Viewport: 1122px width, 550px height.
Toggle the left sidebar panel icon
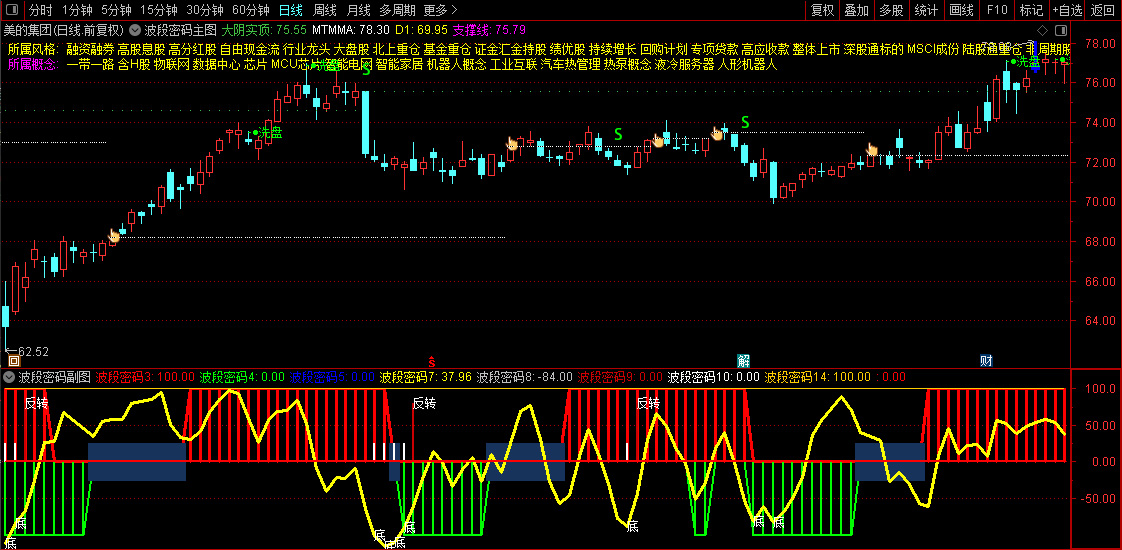(x=11, y=10)
